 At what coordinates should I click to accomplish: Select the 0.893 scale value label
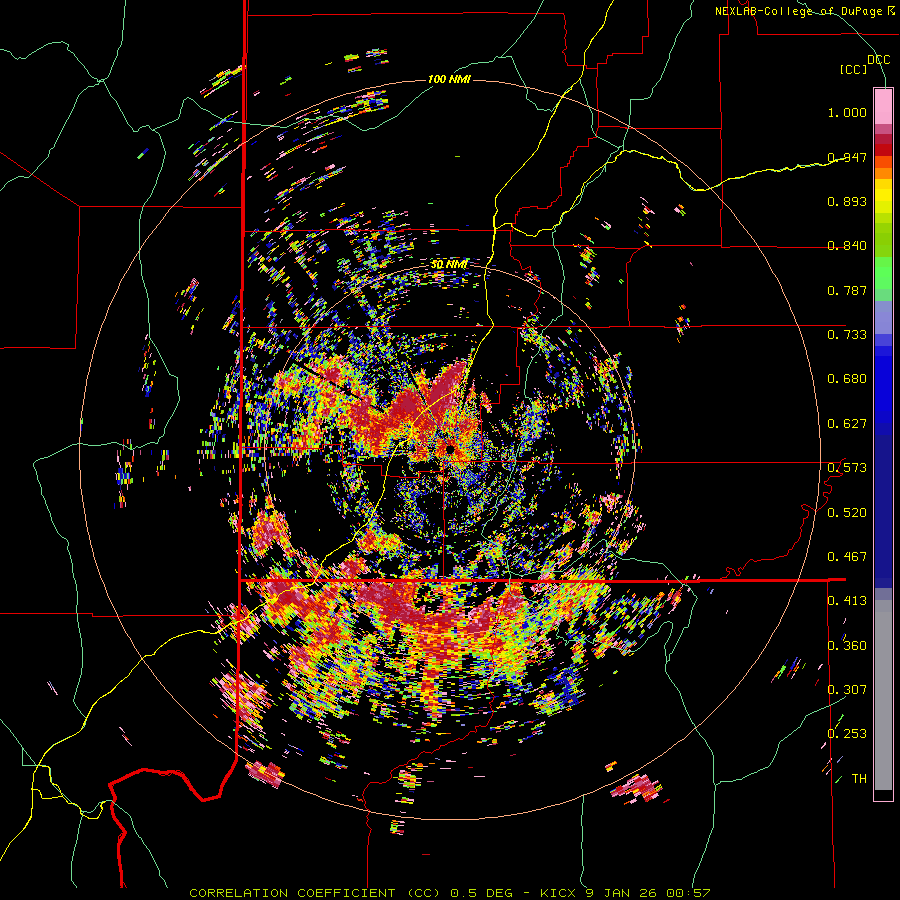point(847,201)
